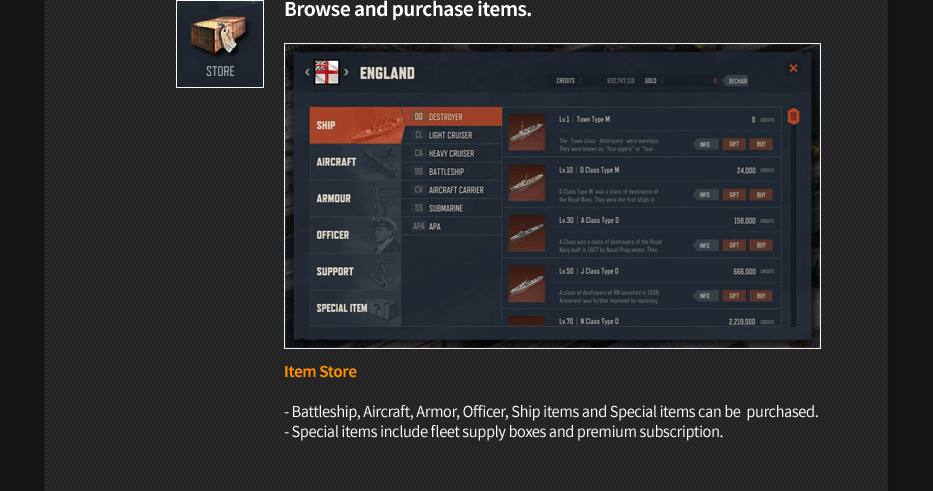Close the store window with the X

(793, 68)
